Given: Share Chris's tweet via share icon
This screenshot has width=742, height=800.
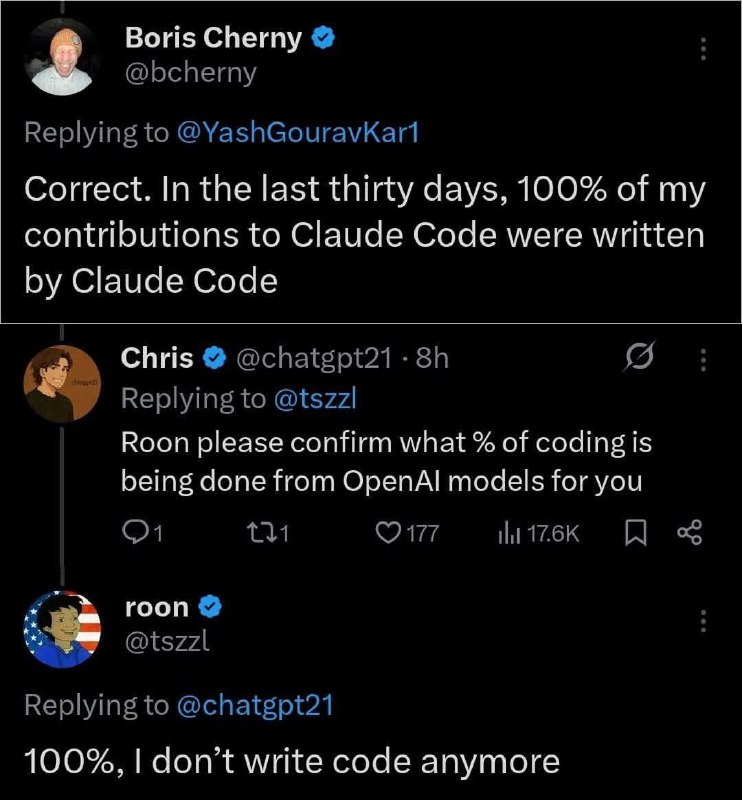Looking at the screenshot, I should 690,533.
